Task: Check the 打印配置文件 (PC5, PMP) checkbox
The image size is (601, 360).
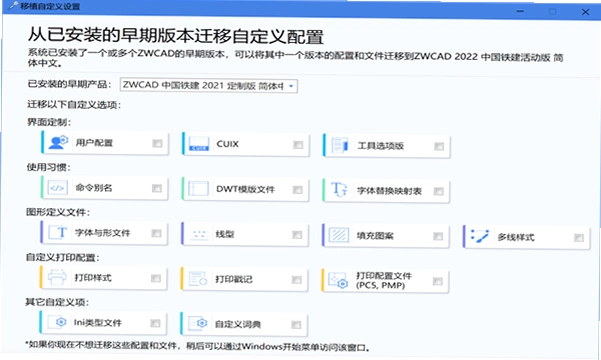Action: 438,281
